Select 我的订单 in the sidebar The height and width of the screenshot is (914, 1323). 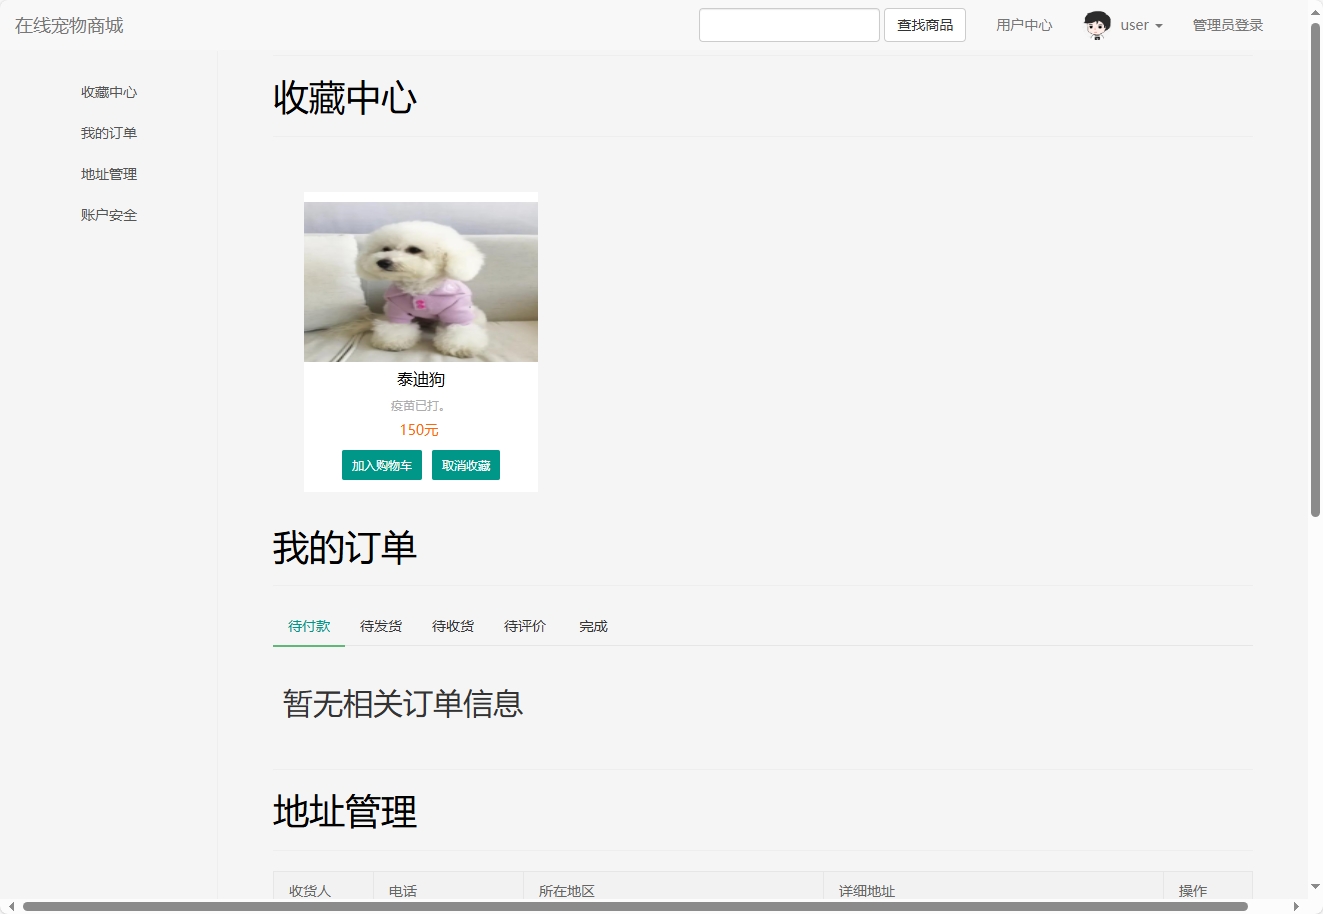pos(109,133)
